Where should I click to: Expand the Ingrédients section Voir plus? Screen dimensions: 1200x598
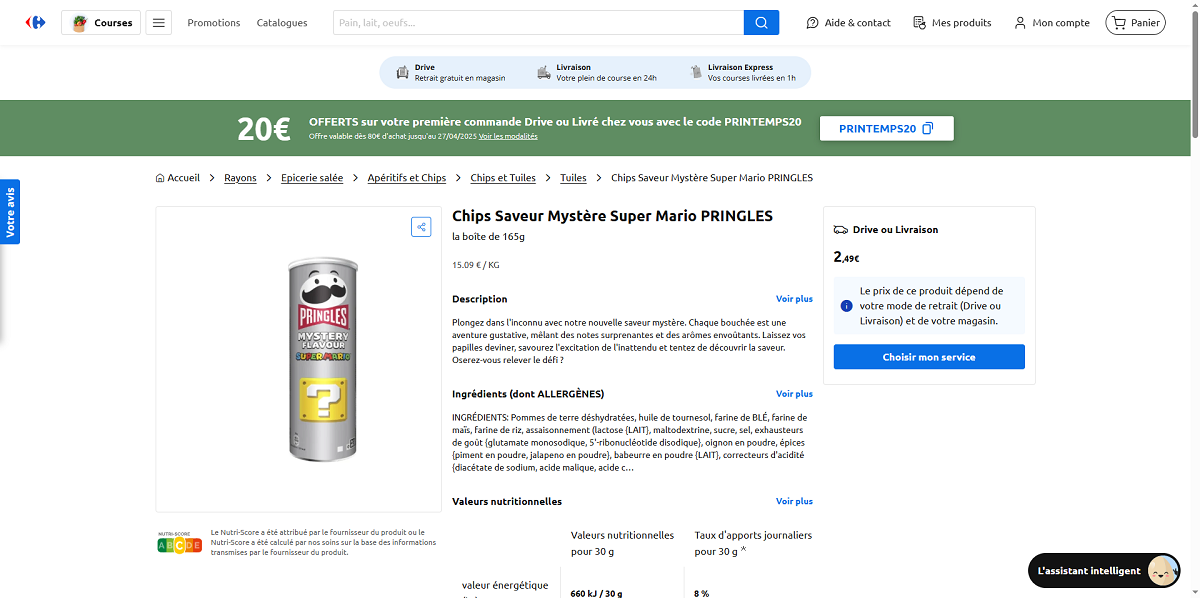(794, 394)
